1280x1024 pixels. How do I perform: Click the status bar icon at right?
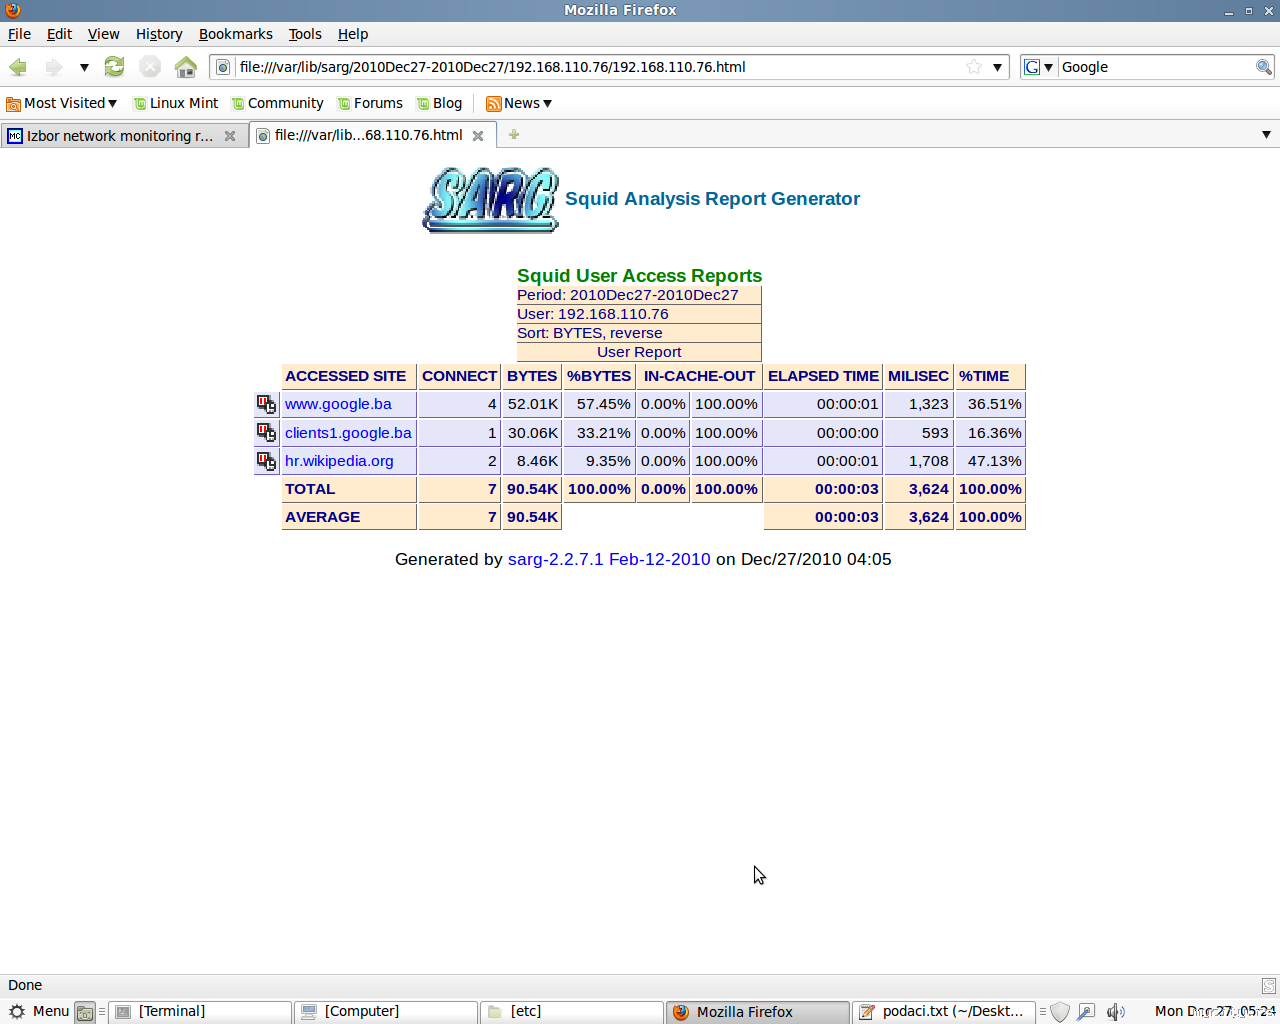coord(1268,986)
